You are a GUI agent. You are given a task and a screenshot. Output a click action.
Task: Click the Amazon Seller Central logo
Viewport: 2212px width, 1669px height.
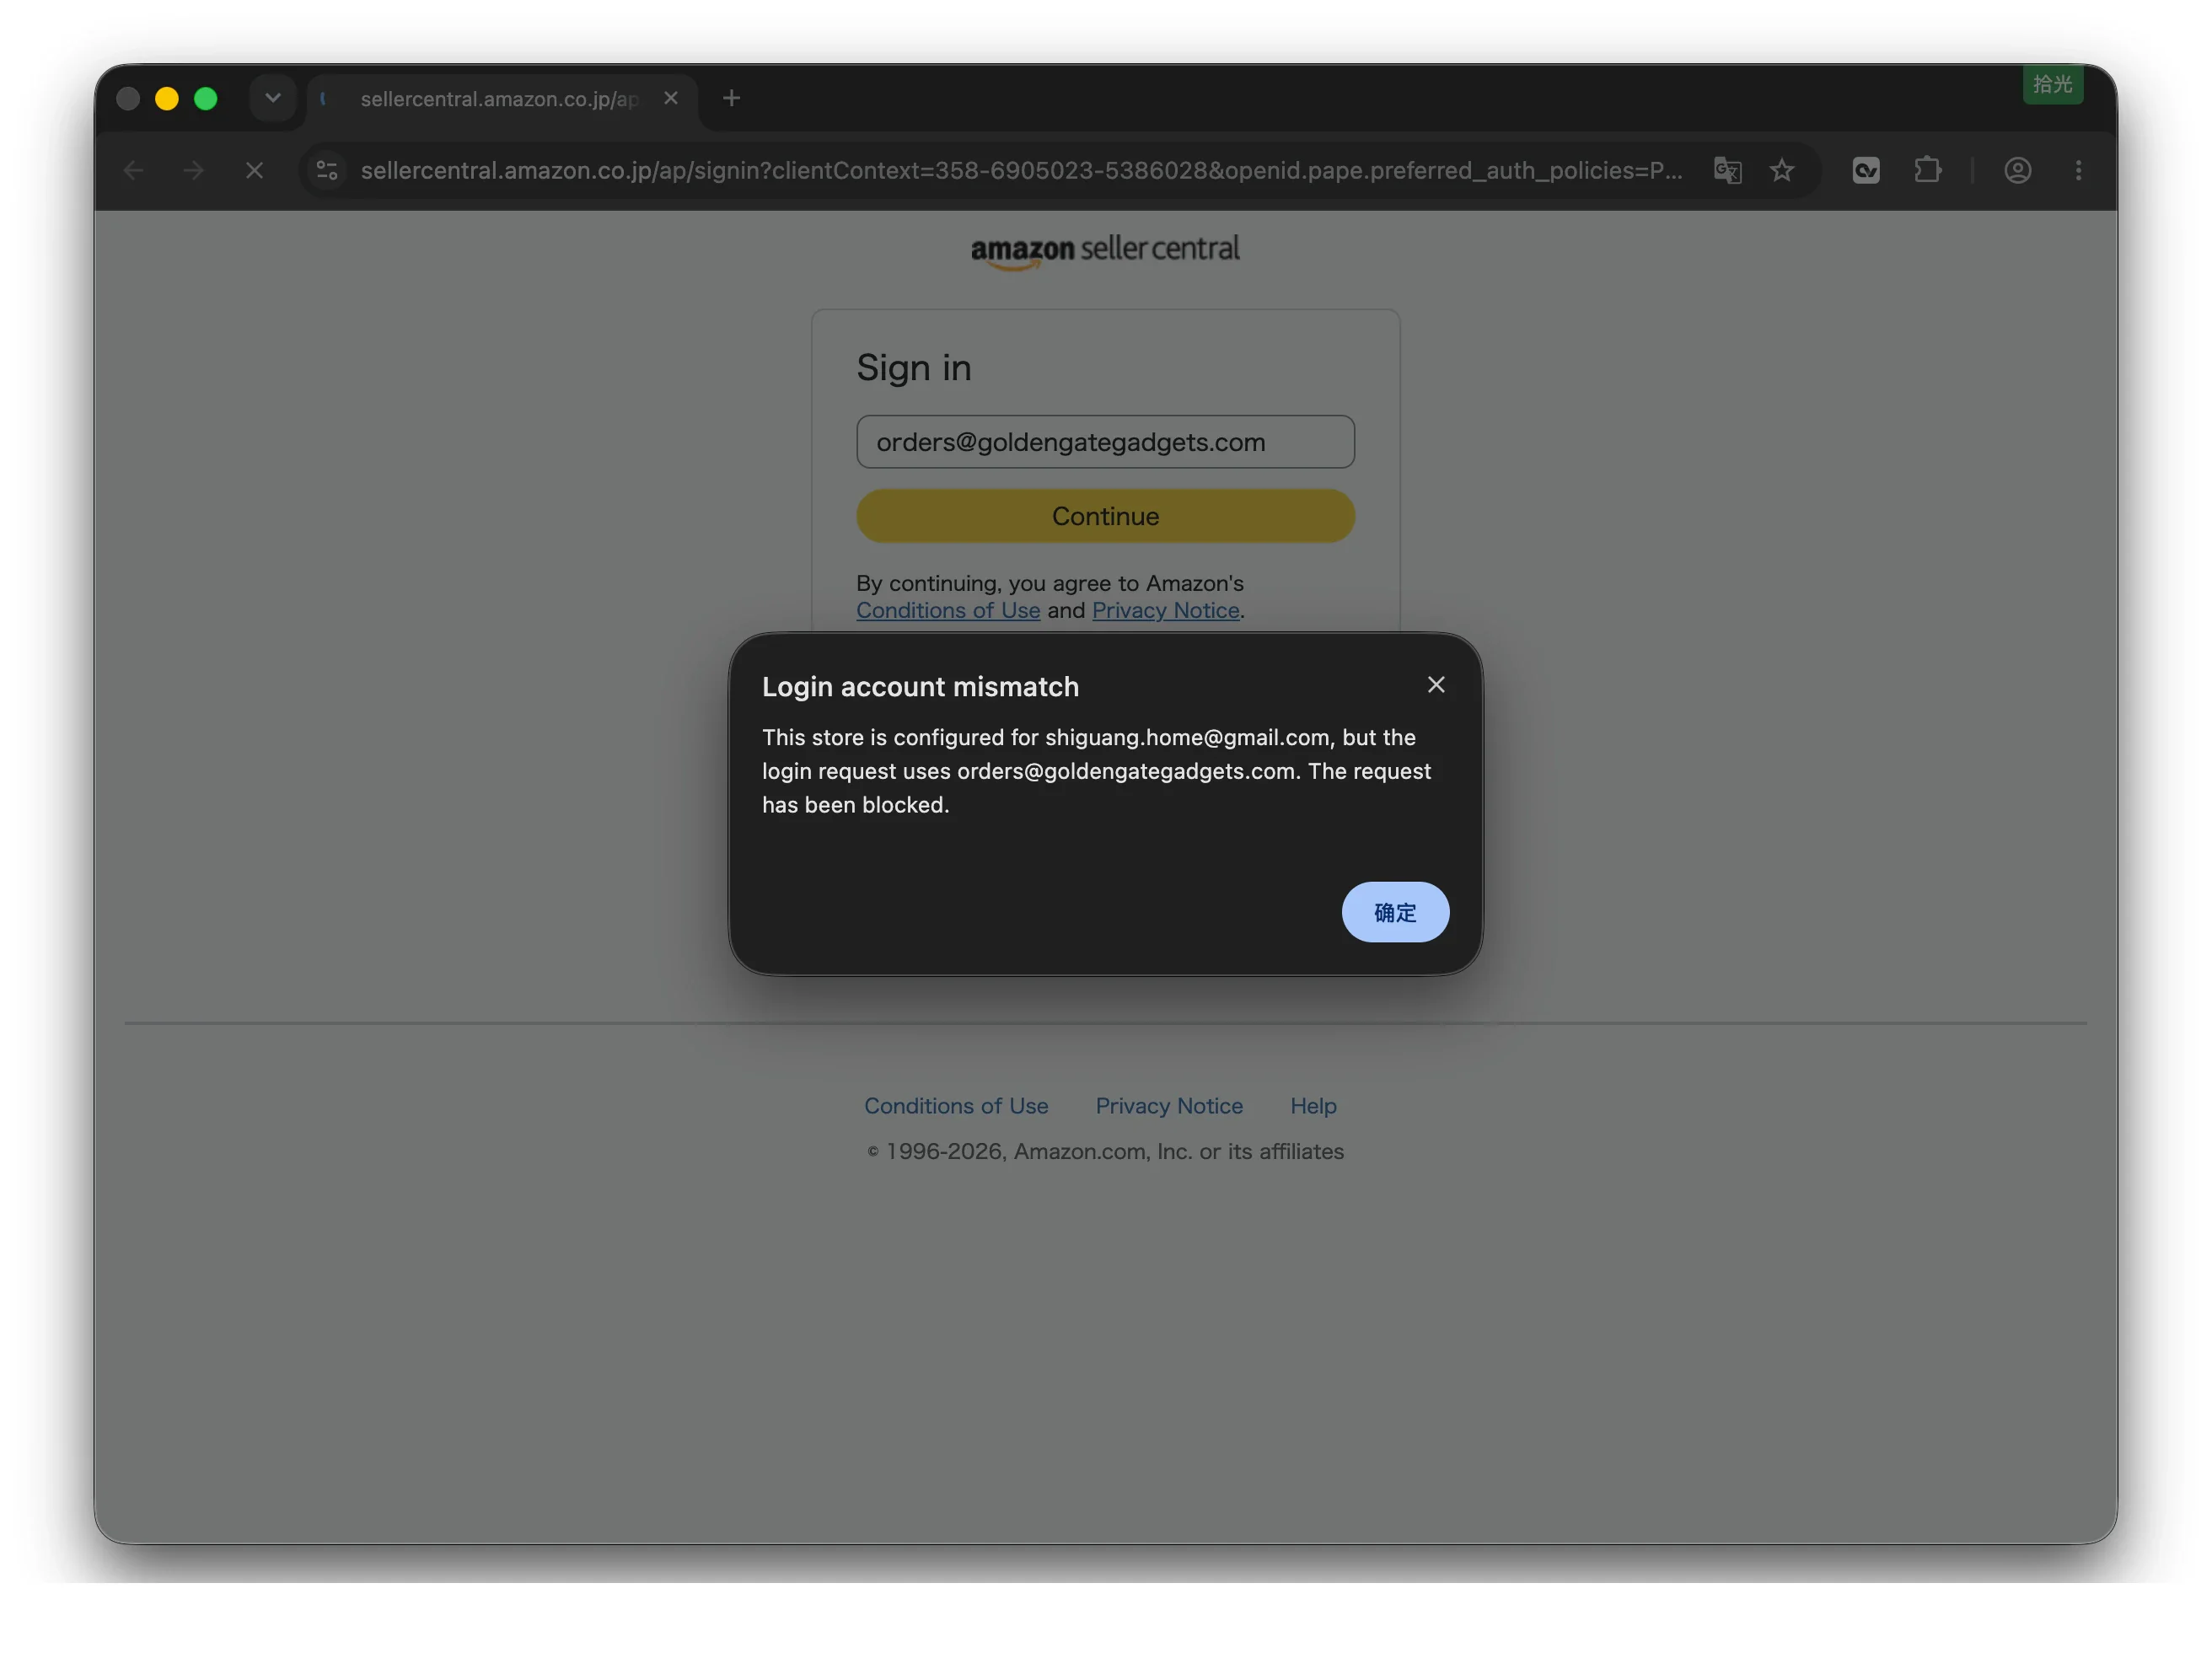[x=1105, y=250]
